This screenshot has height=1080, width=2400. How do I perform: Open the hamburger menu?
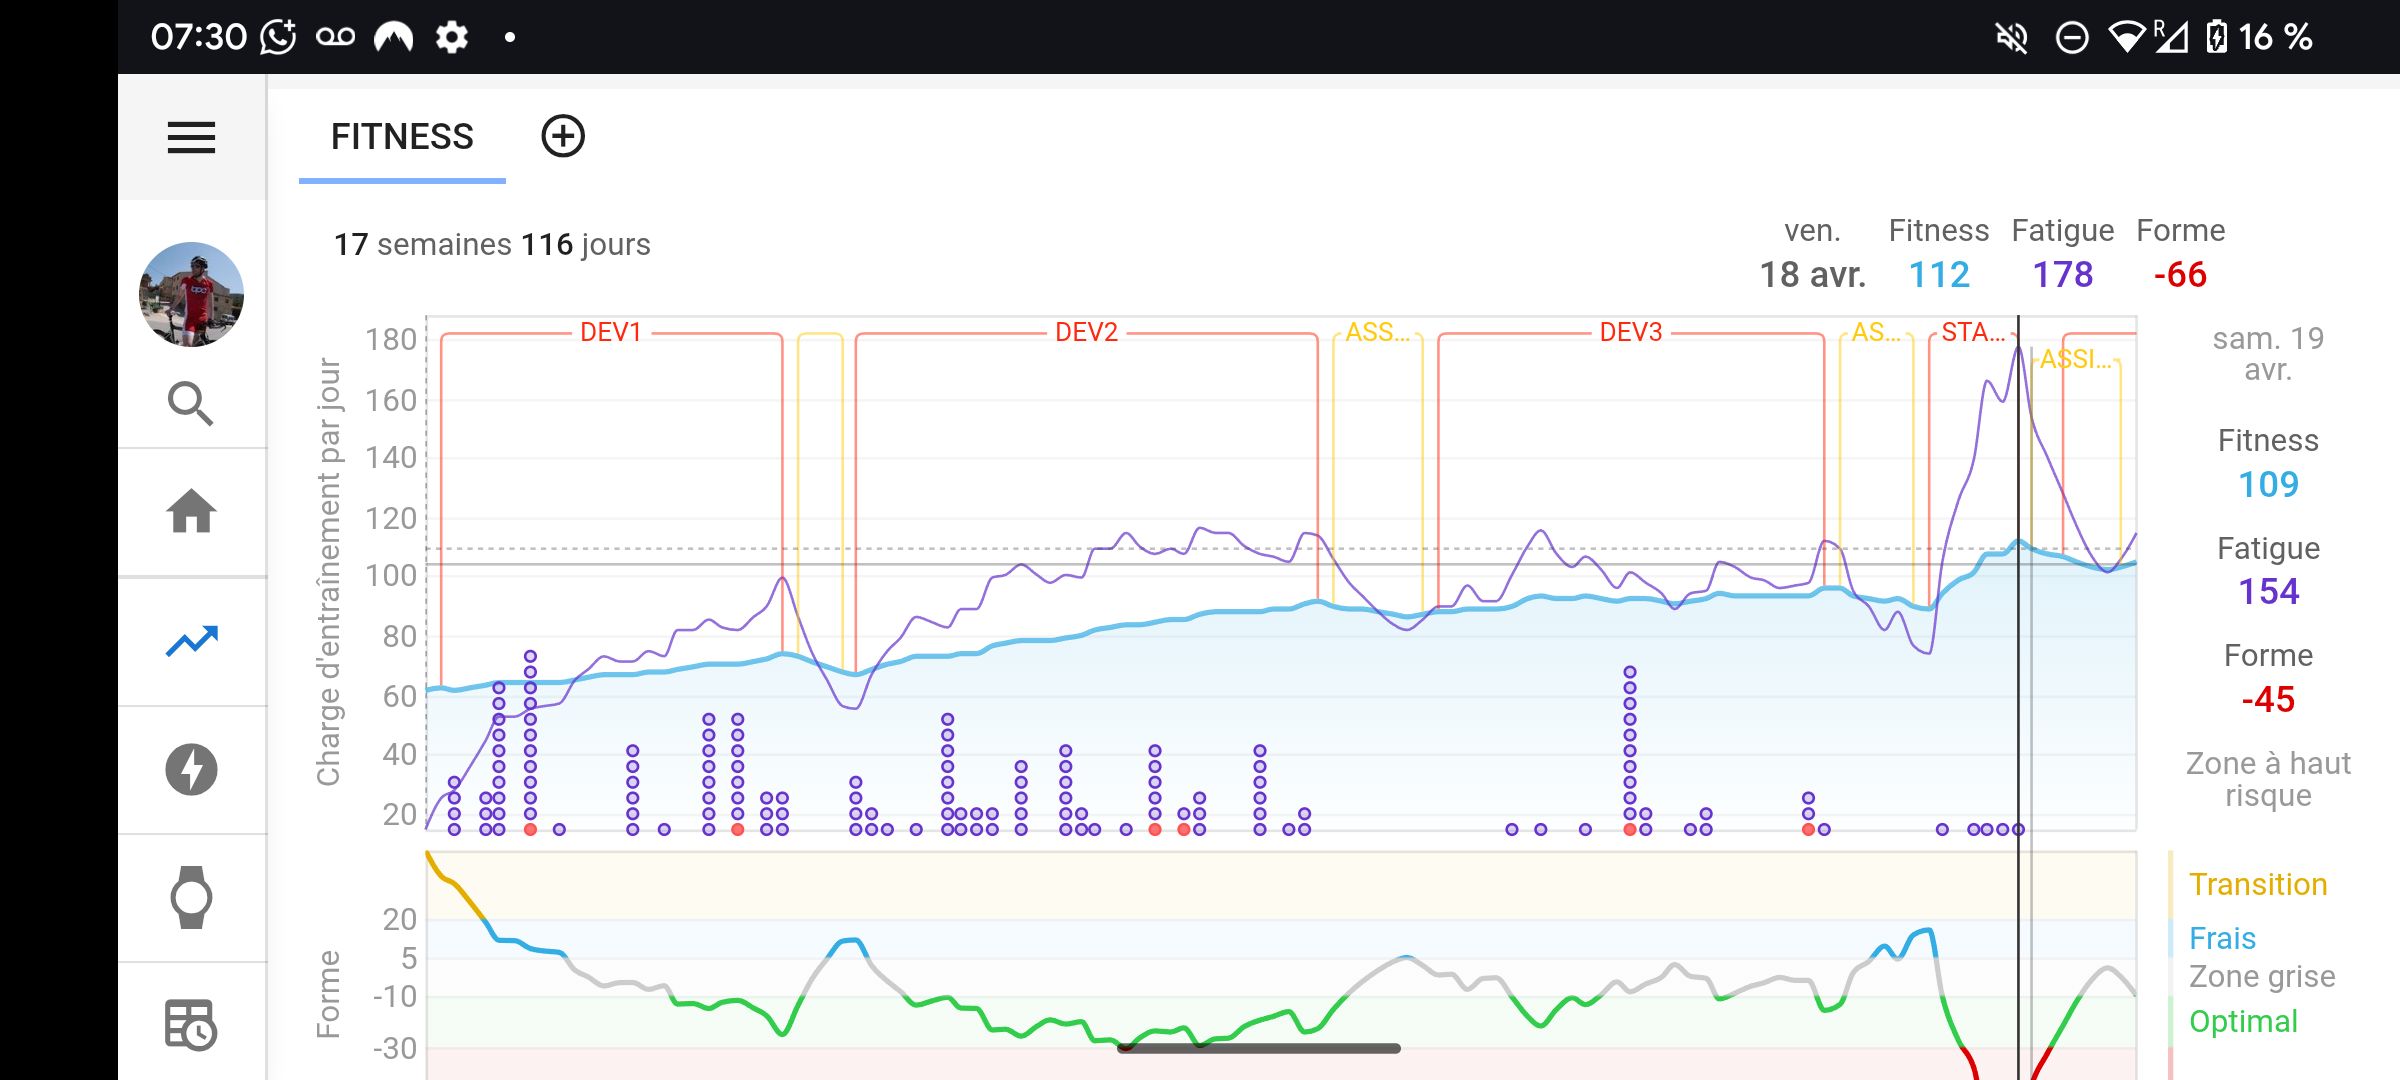[x=191, y=137]
